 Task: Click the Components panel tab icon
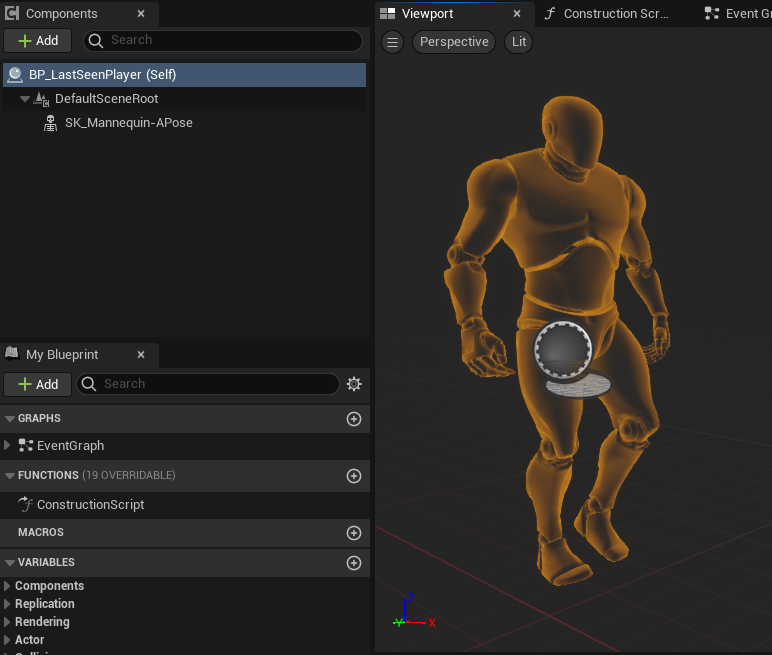click(12, 13)
